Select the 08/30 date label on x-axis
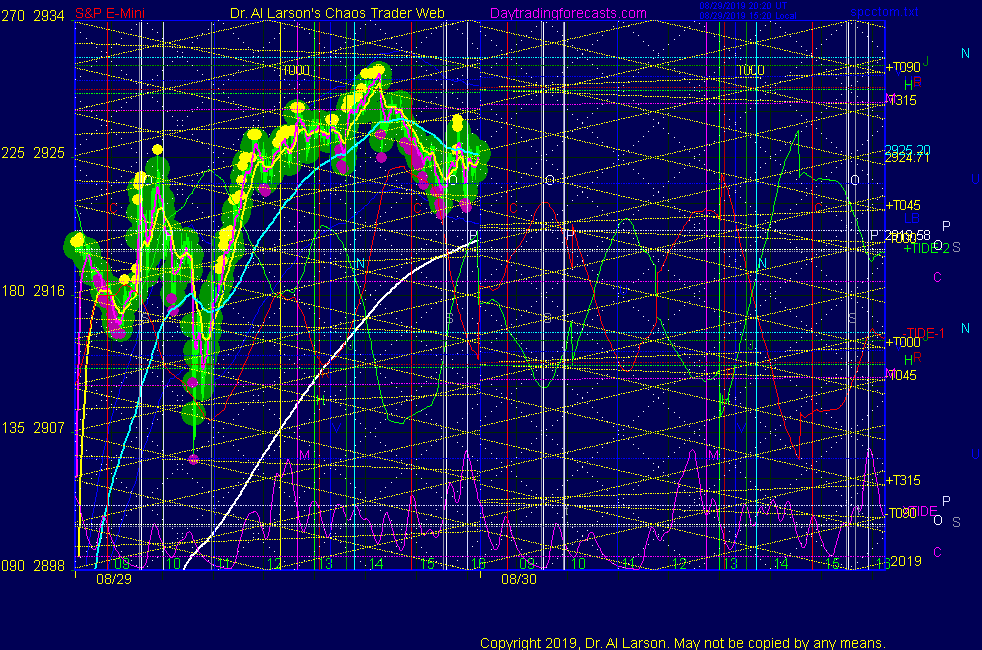This screenshot has width=982, height=650. (x=519, y=579)
